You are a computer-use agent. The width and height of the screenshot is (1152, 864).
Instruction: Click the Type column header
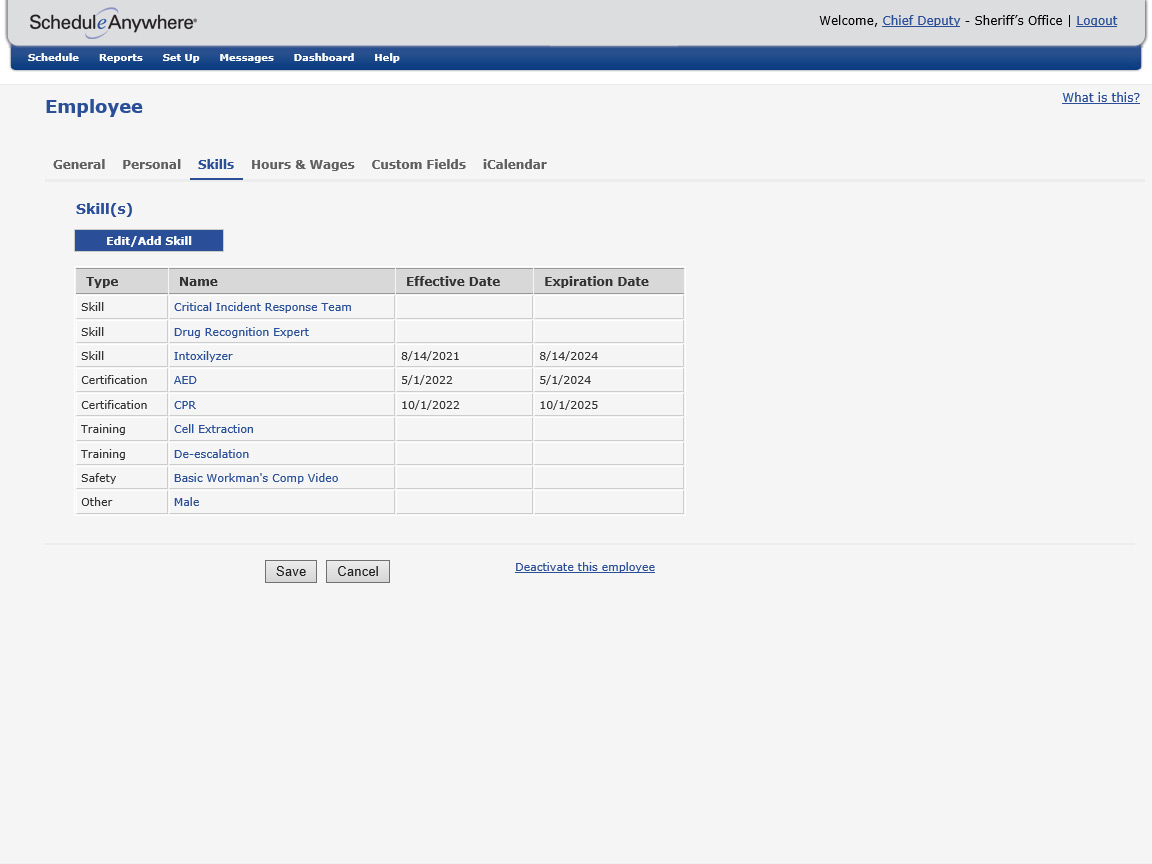tap(122, 281)
